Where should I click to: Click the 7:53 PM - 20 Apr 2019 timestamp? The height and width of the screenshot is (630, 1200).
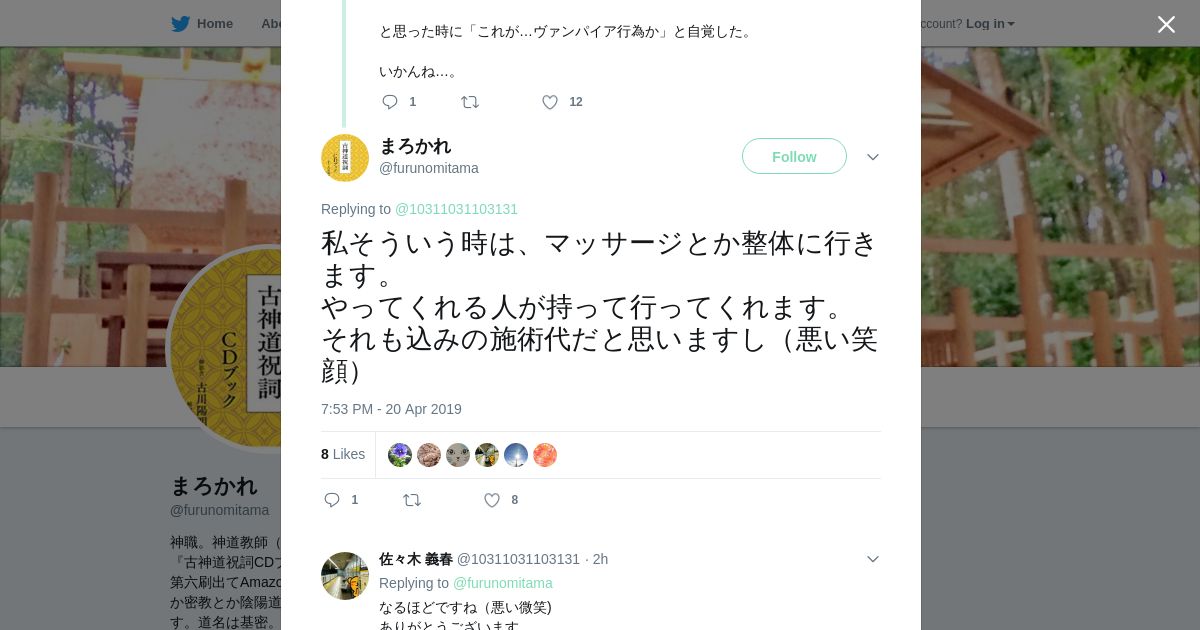(391, 409)
